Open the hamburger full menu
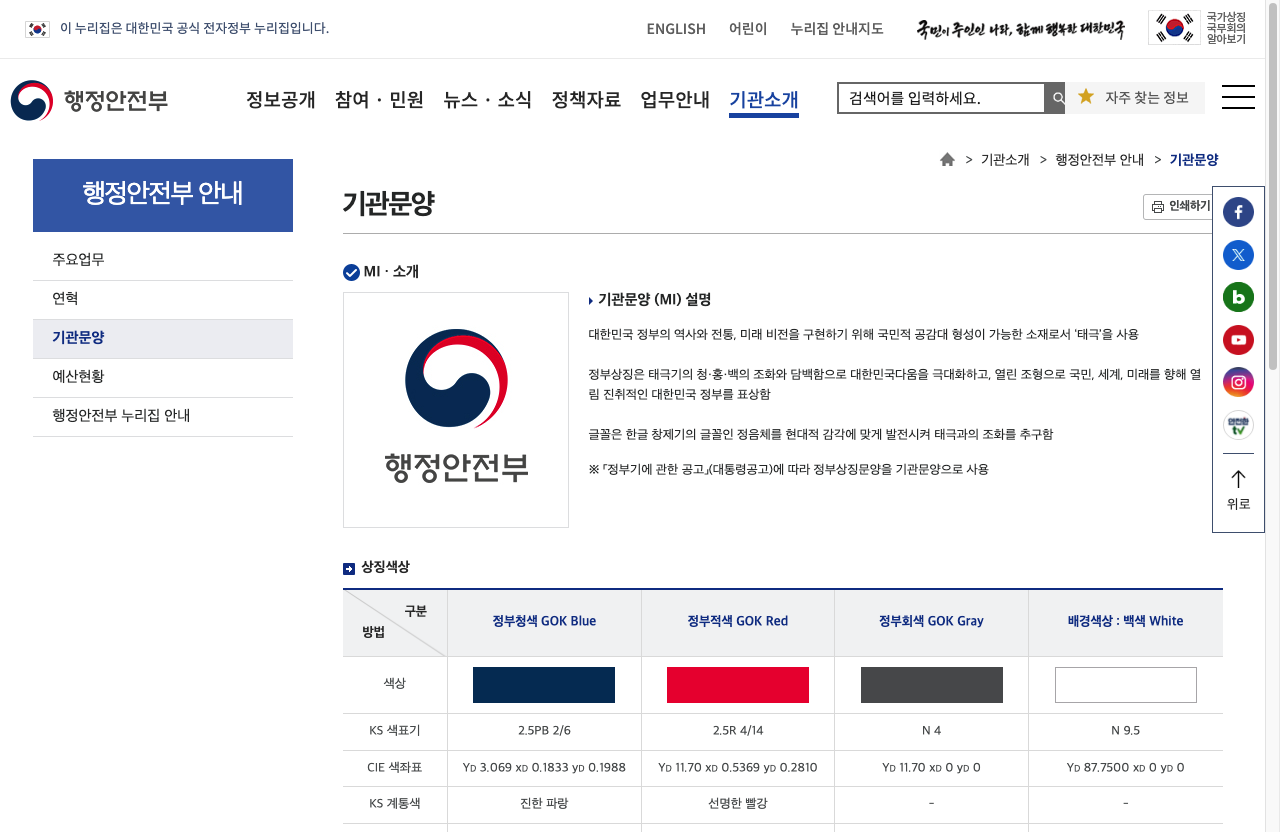This screenshot has height=832, width=1280. (1238, 97)
